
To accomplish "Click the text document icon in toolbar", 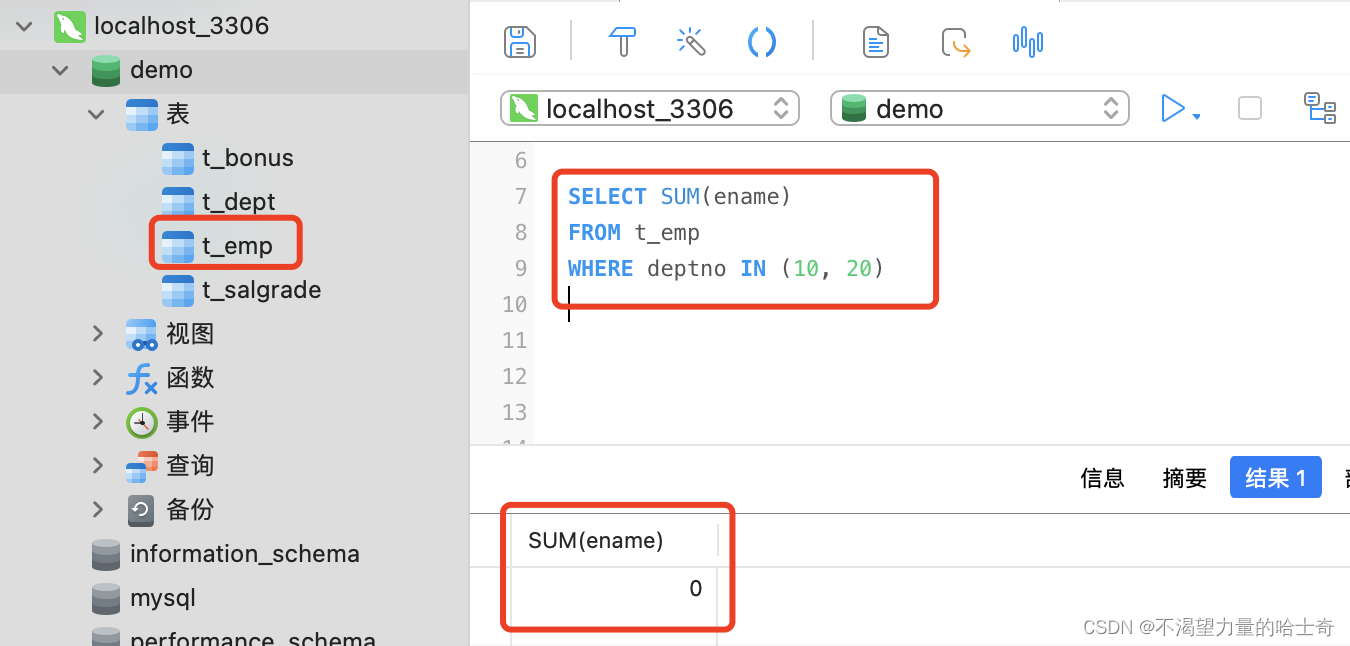I will pos(876,42).
